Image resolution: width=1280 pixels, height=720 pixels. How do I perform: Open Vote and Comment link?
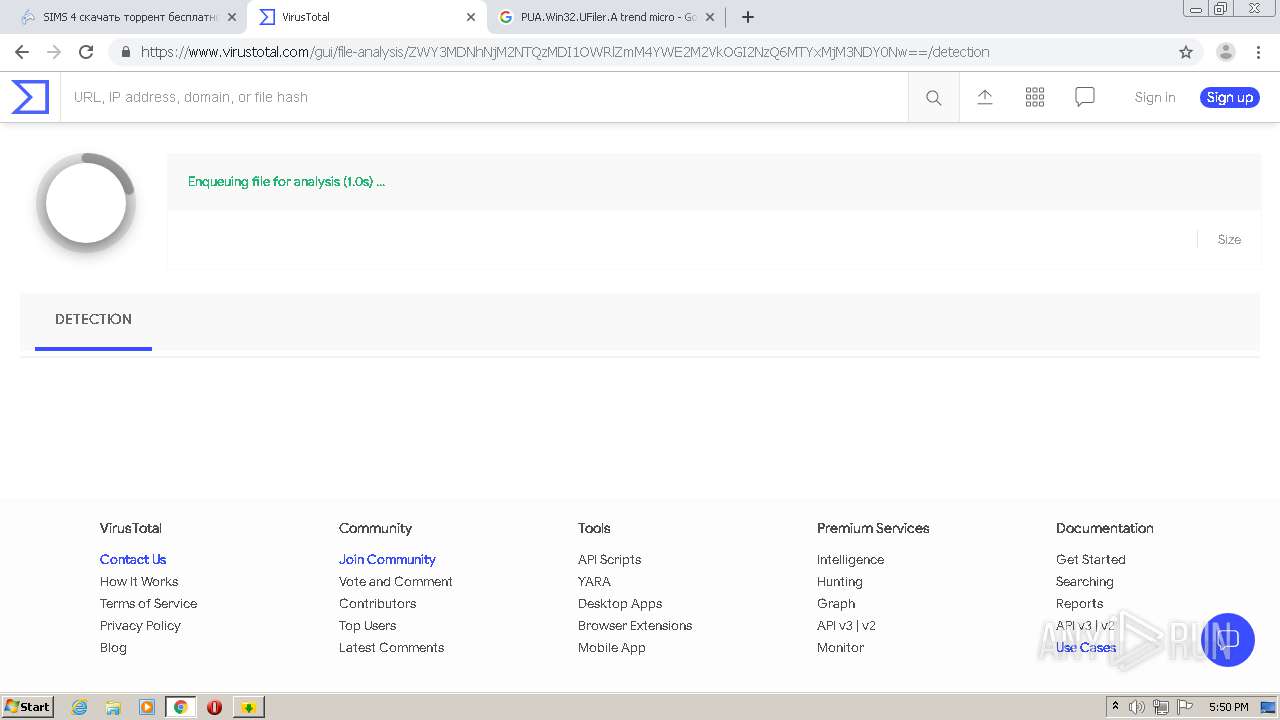coord(396,582)
